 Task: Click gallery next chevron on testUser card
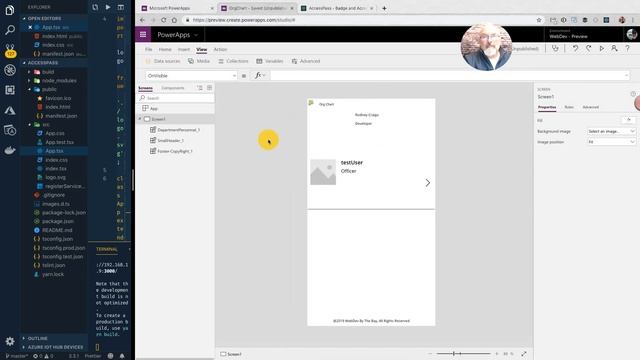pos(428,183)
